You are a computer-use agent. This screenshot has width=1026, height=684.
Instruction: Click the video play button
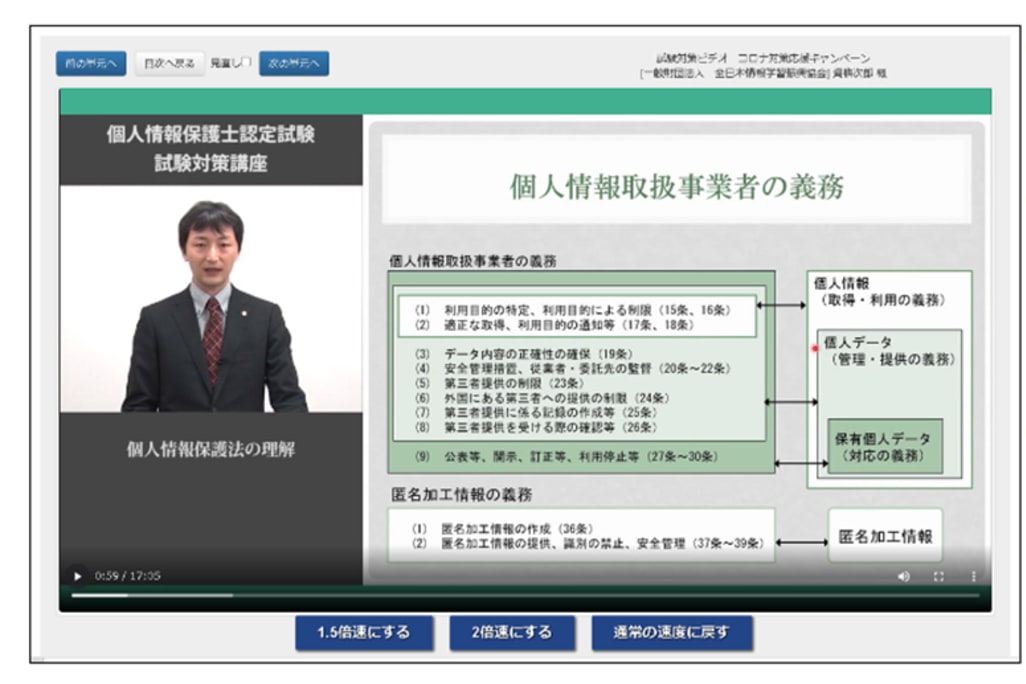(x=78, y=576)
